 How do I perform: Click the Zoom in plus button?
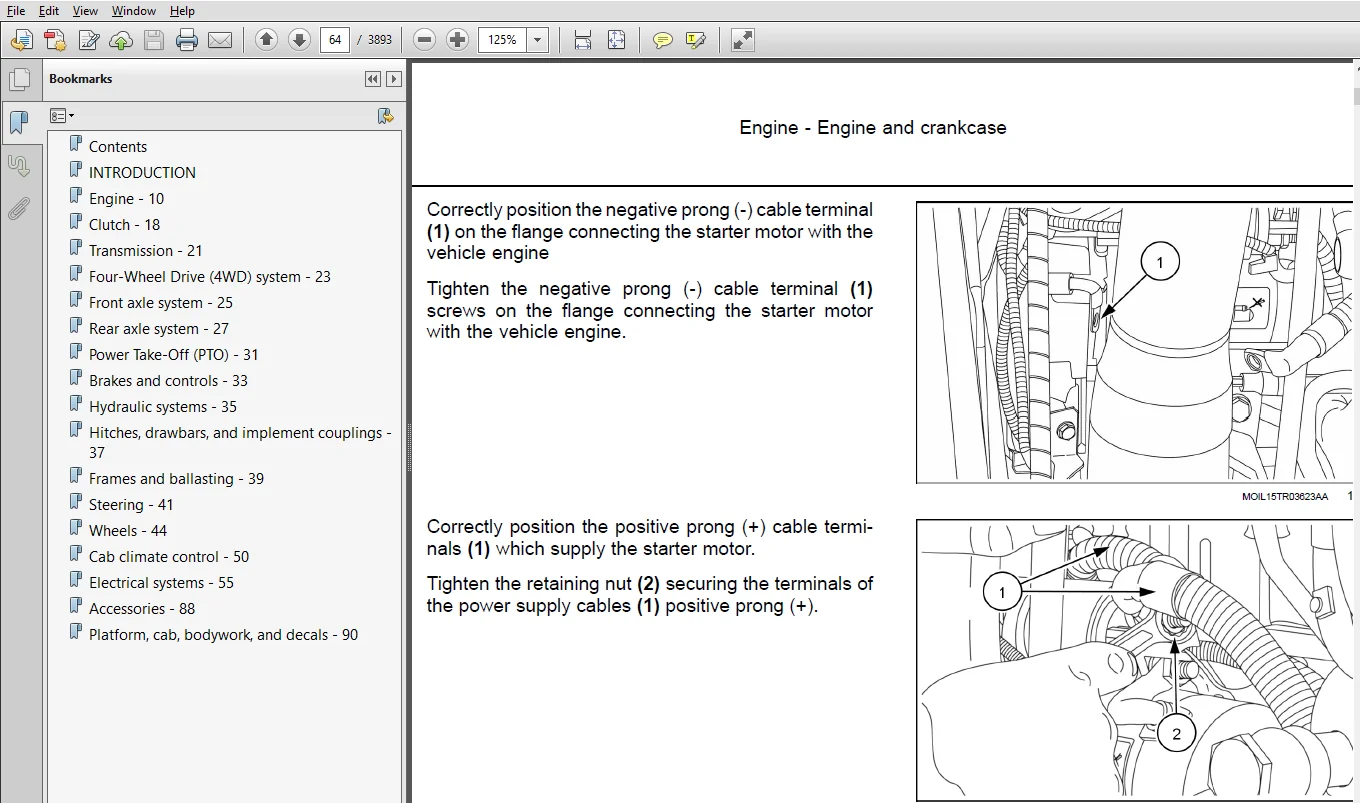[458, 40]
